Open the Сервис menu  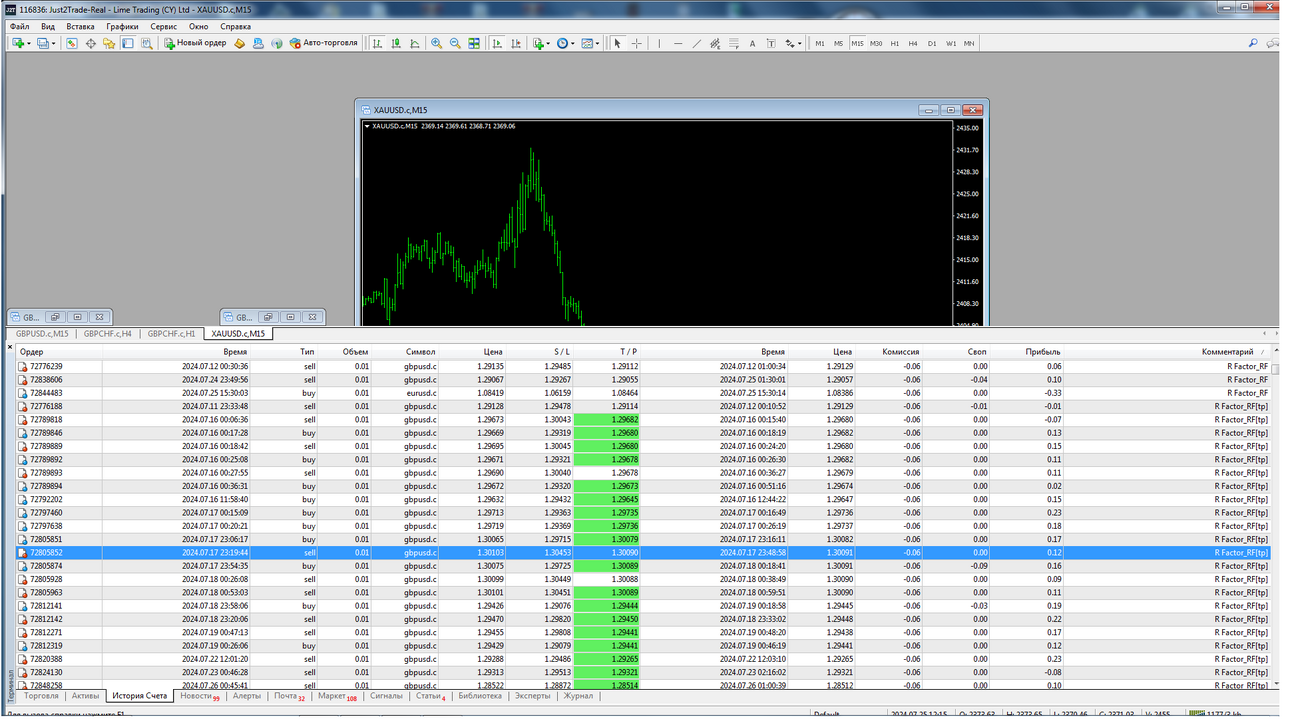coord(164,27)
